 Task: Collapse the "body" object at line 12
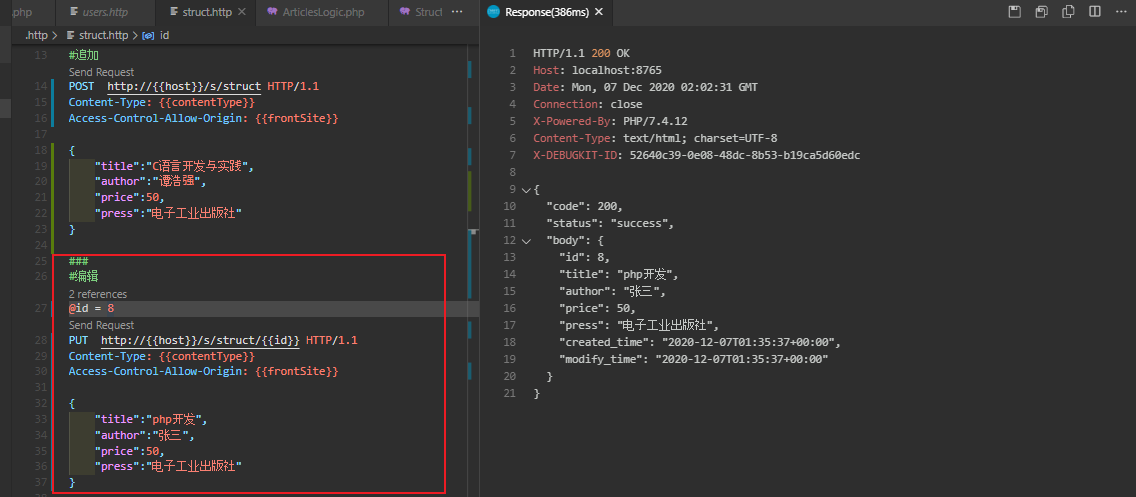(526, 241)
